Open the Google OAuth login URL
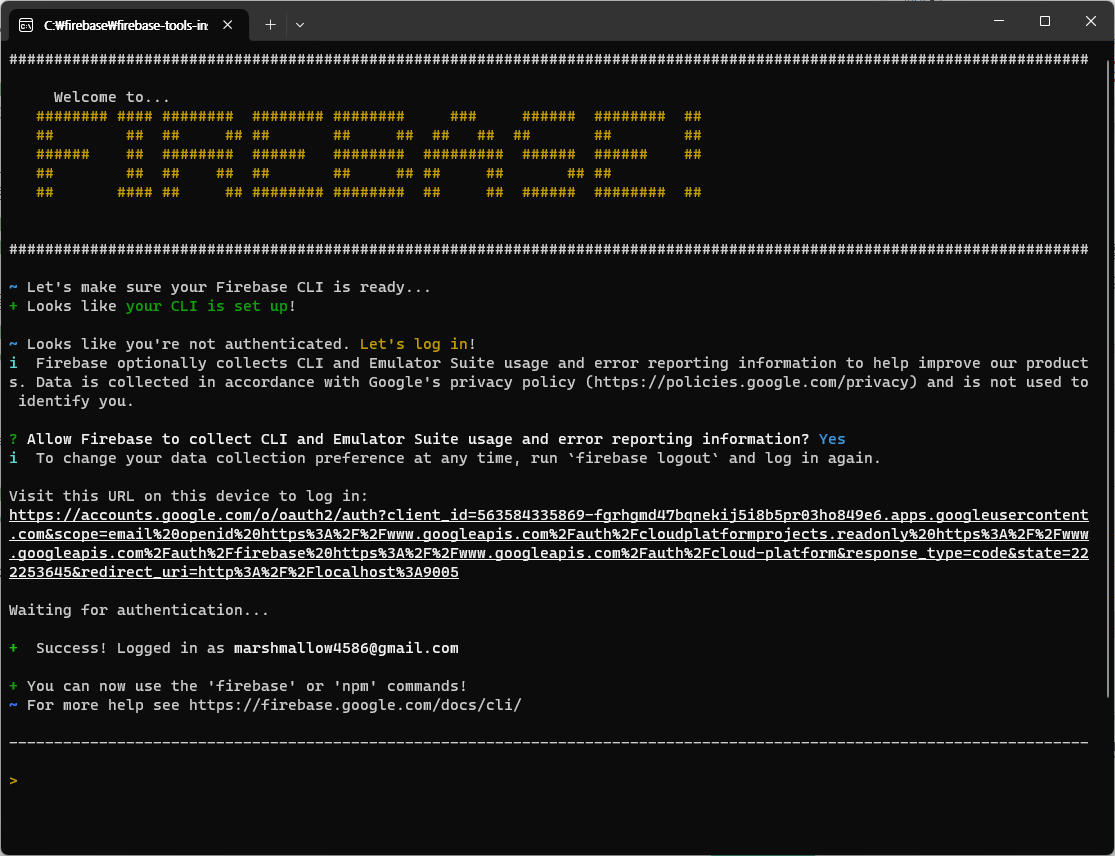Viewport: 1115px width, 856px height. [548, 543]
